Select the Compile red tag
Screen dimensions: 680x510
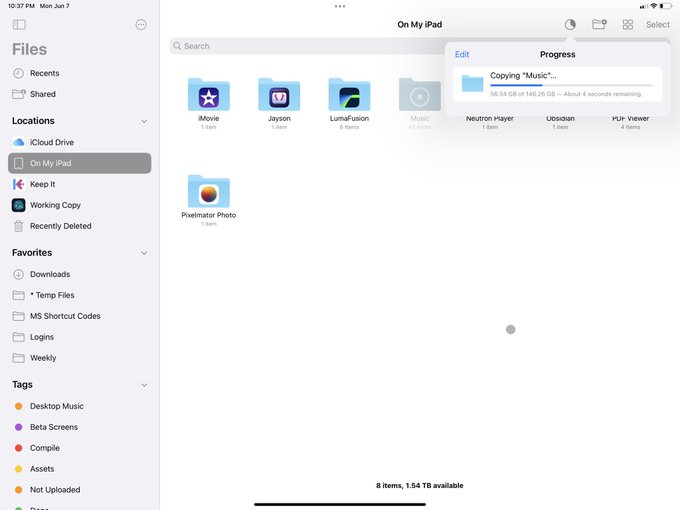click(80, 448)
